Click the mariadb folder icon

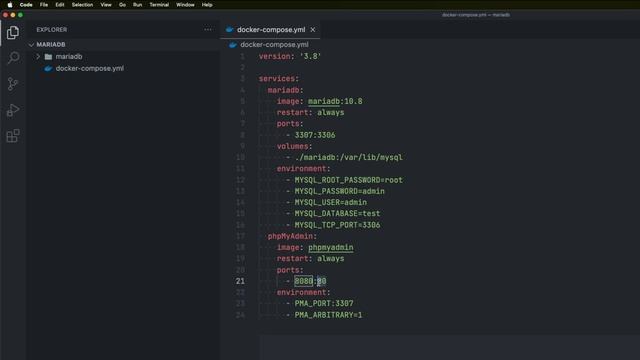[48, 56]
